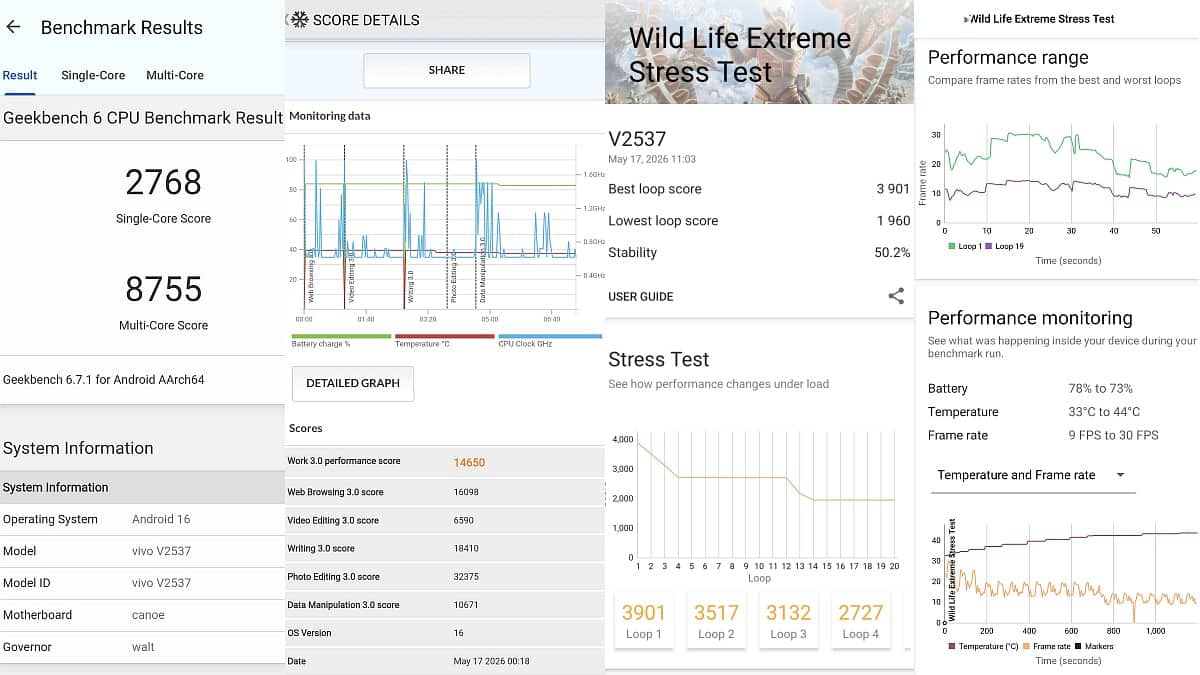Image resolution: width=1200 pixels, height=675 pixels.
Task: Tap the snowflake icon next to SCORE DETAILS
Action: (298, 19)
